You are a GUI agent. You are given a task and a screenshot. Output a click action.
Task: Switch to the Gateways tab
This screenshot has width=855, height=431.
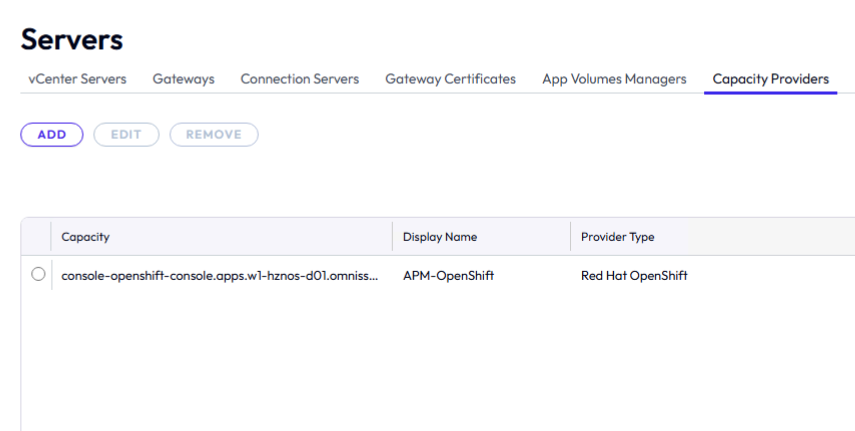tap(183, 79)
